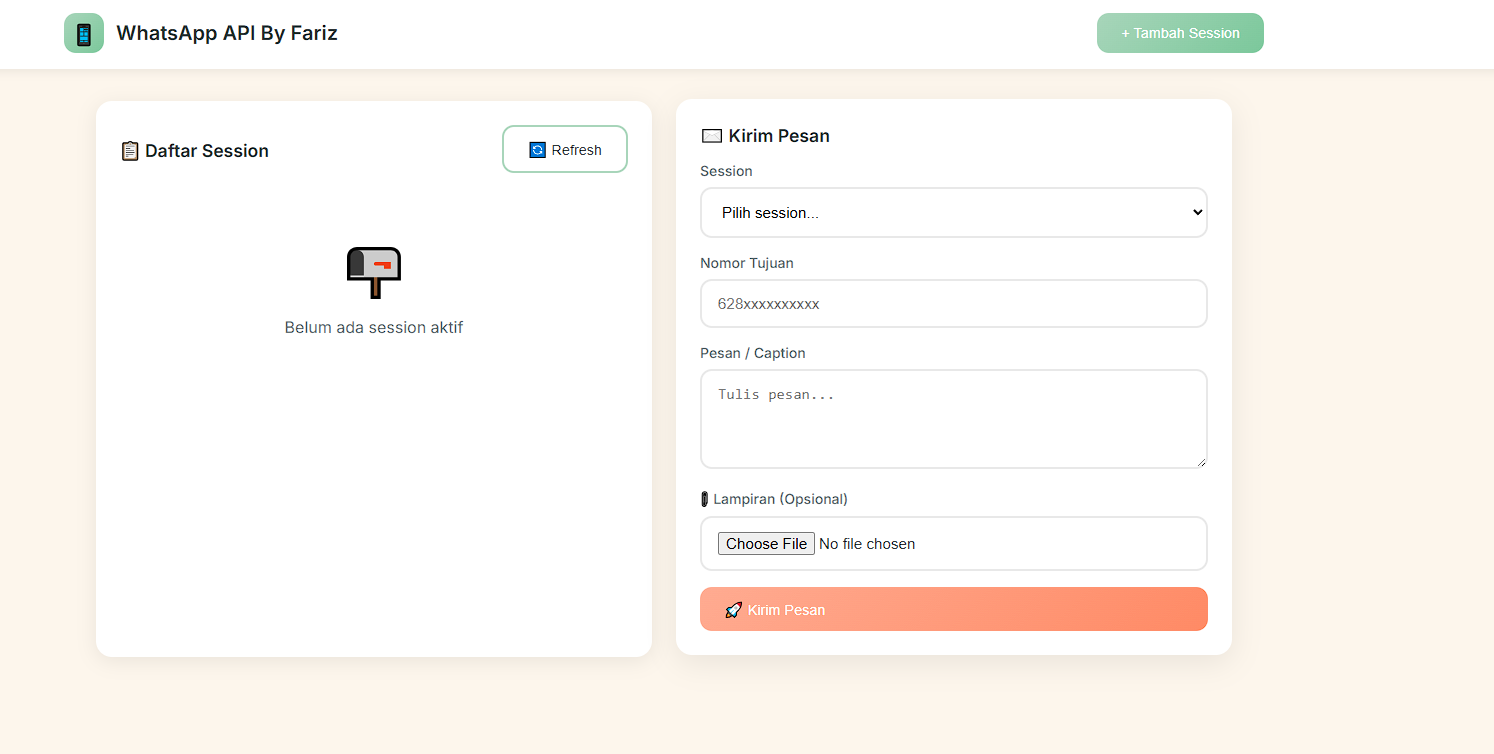Click the Nomor Tujuan label
Image resolution: width=1494 pixels, height=754 pixels.
pos(747,263)
